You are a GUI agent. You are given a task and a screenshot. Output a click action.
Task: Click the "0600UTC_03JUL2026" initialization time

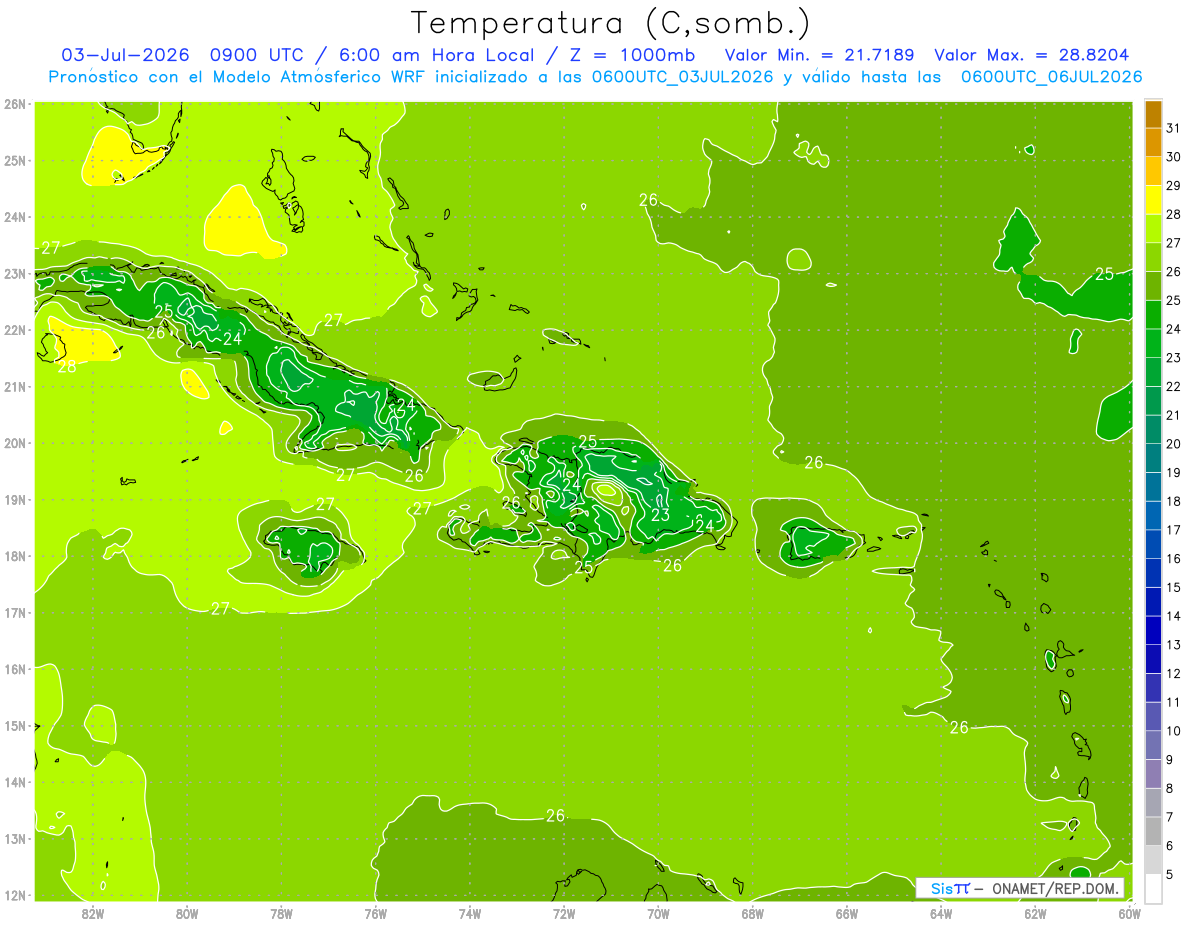click(683, 77)
